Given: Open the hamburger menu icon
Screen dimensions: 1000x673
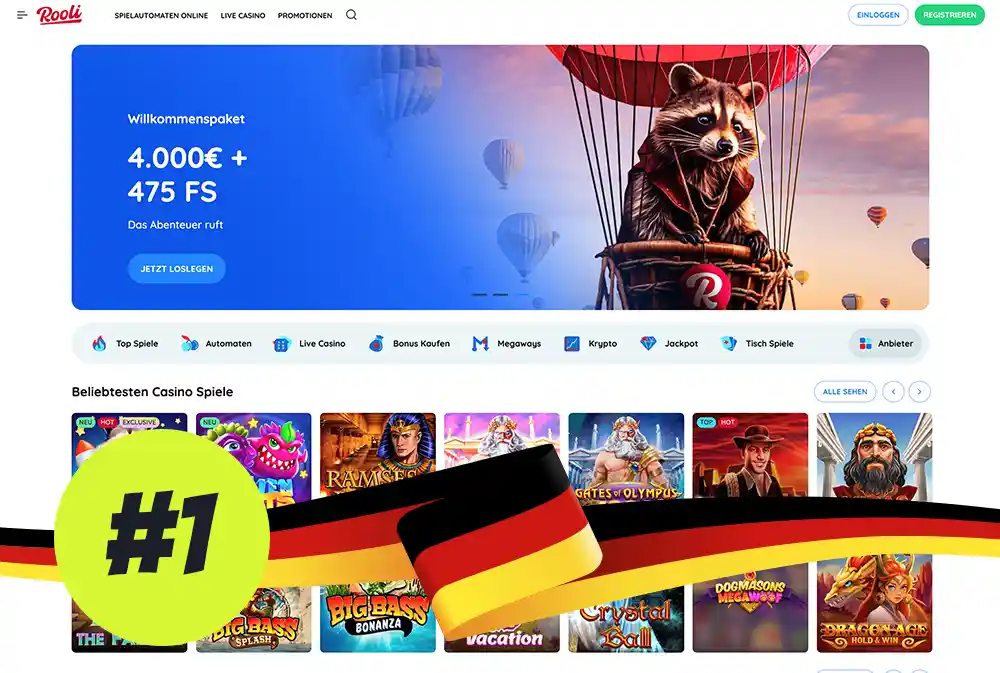Looking at the screenshot, I should 22,15.
